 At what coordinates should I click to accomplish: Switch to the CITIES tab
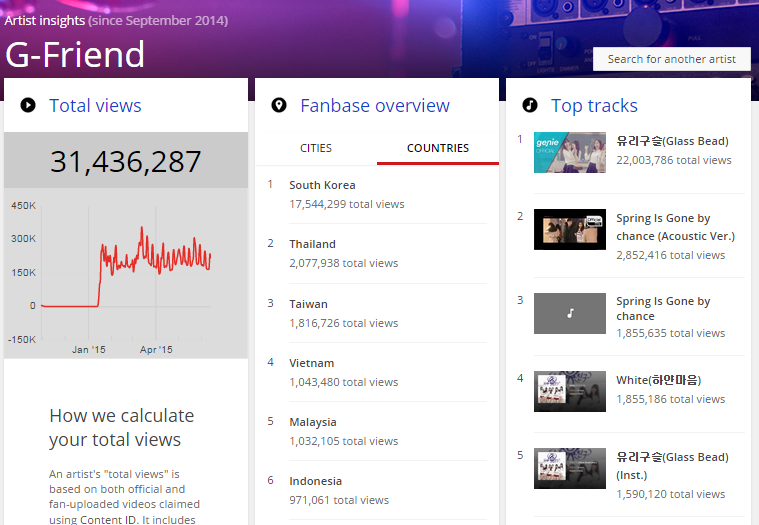pos(316,148)
